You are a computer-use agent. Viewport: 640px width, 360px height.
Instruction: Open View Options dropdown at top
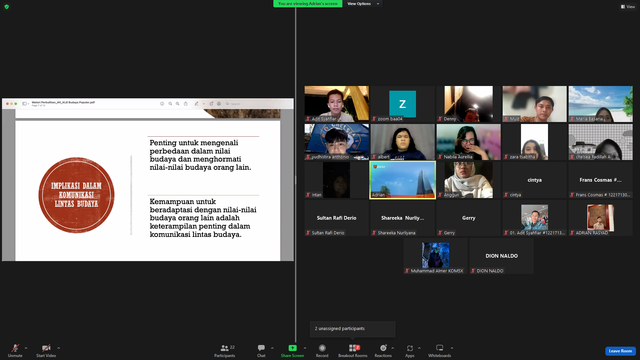point(363,4)
